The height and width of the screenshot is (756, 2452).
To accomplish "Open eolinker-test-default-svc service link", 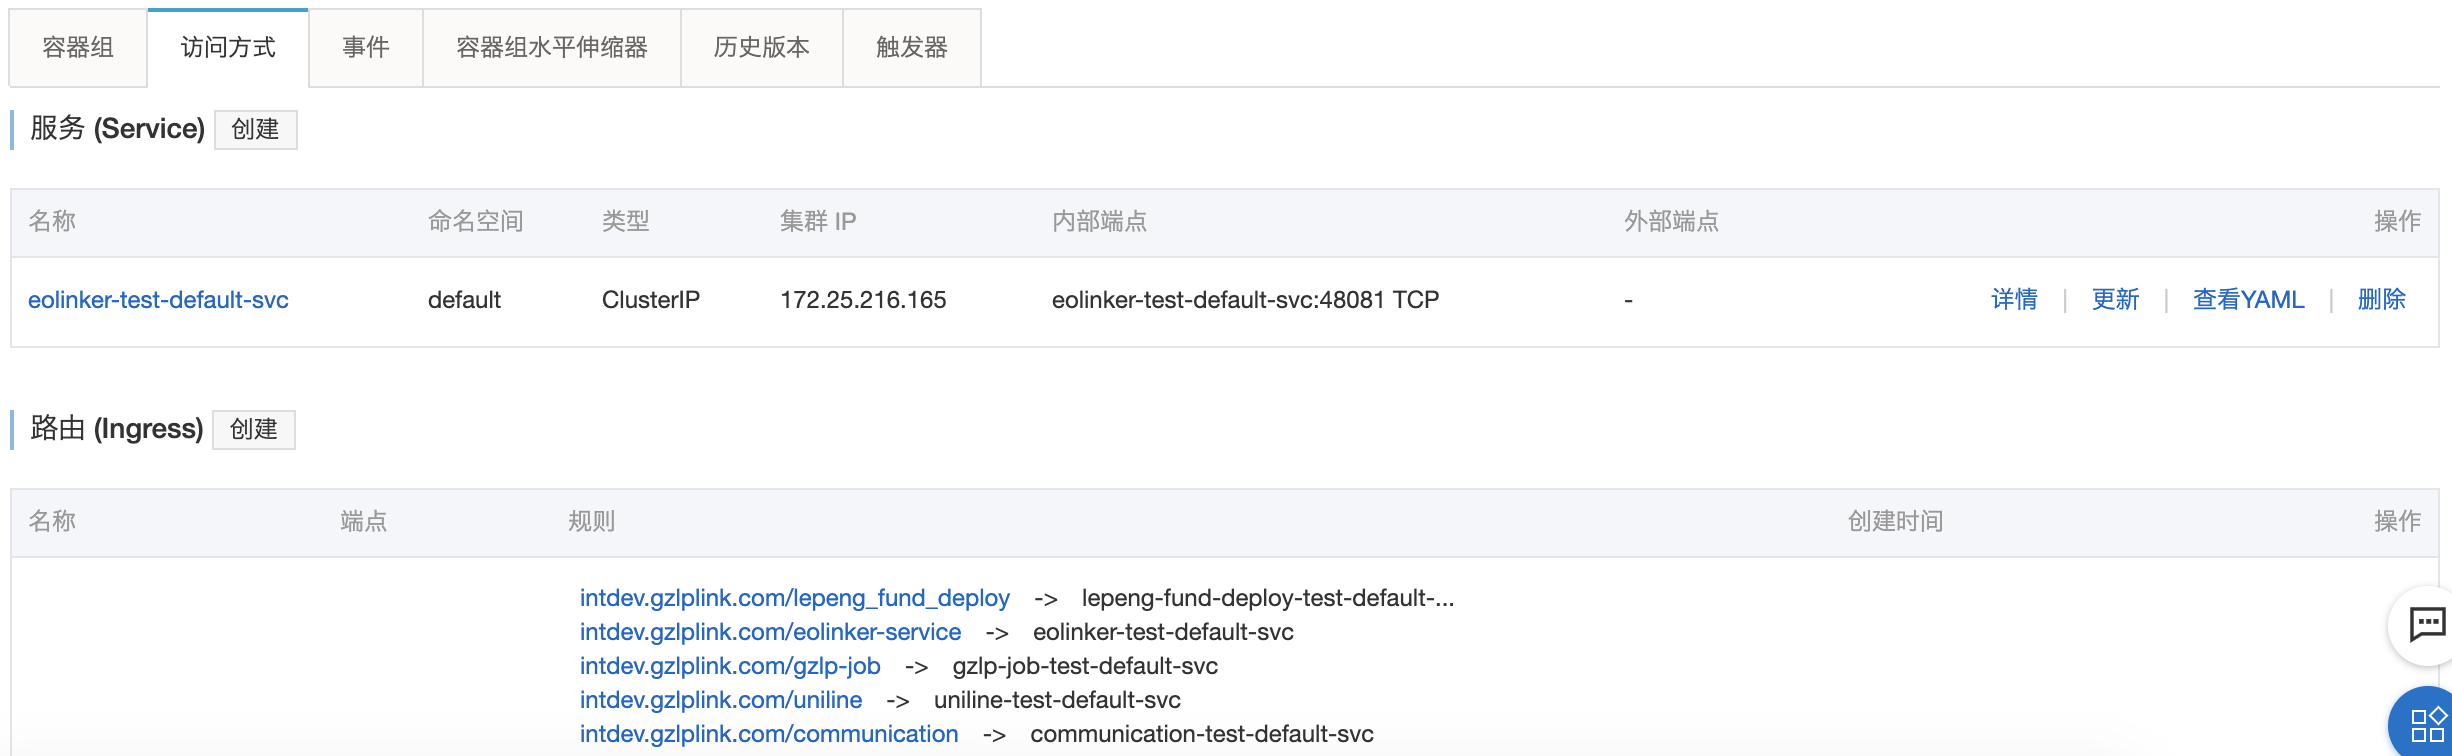I will tap(158, 300).
